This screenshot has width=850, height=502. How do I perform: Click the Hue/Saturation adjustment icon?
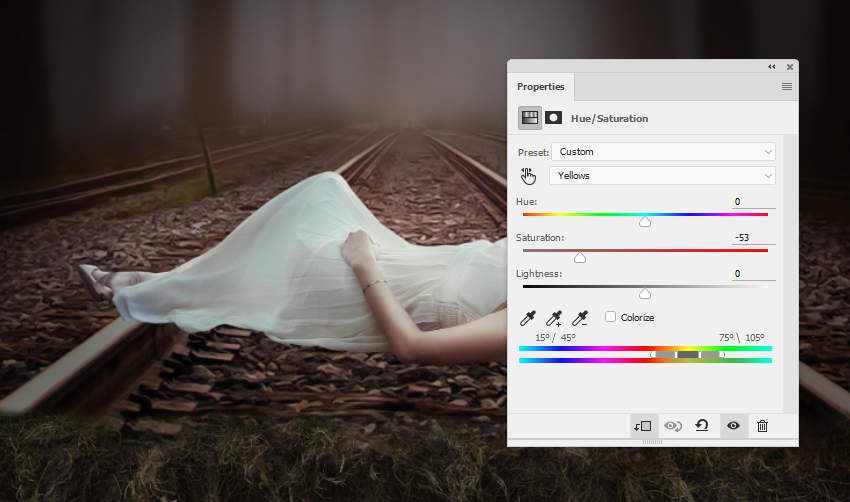[x=530, y=118]
